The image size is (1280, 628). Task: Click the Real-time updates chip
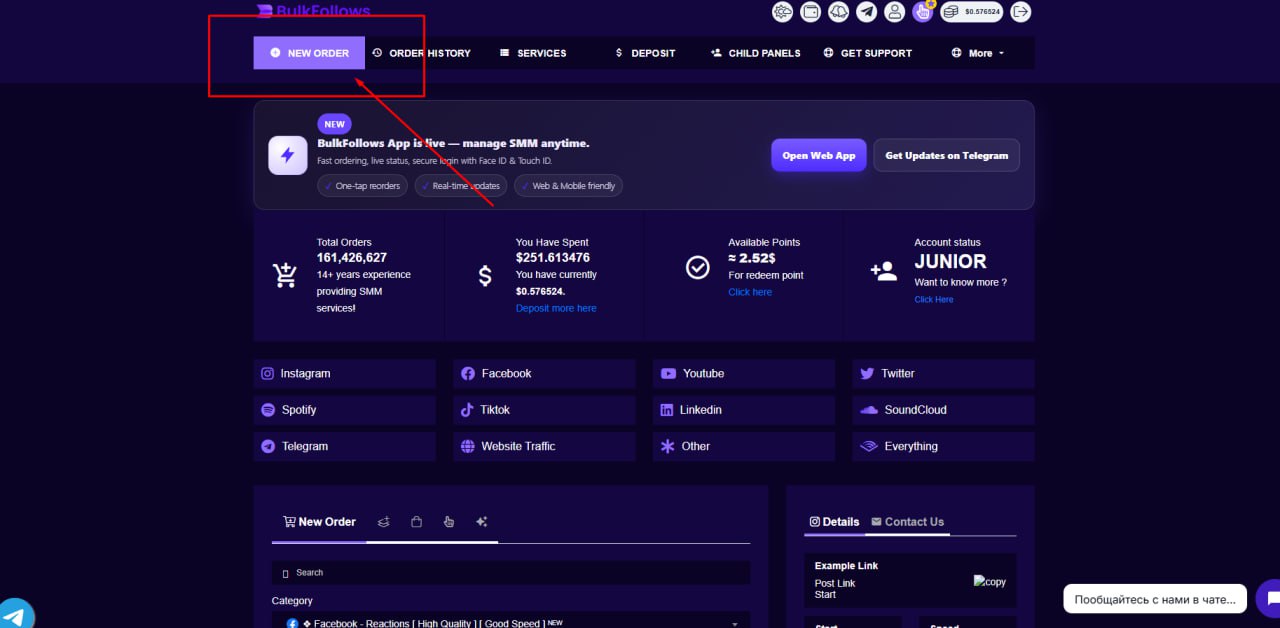(460, 186)
